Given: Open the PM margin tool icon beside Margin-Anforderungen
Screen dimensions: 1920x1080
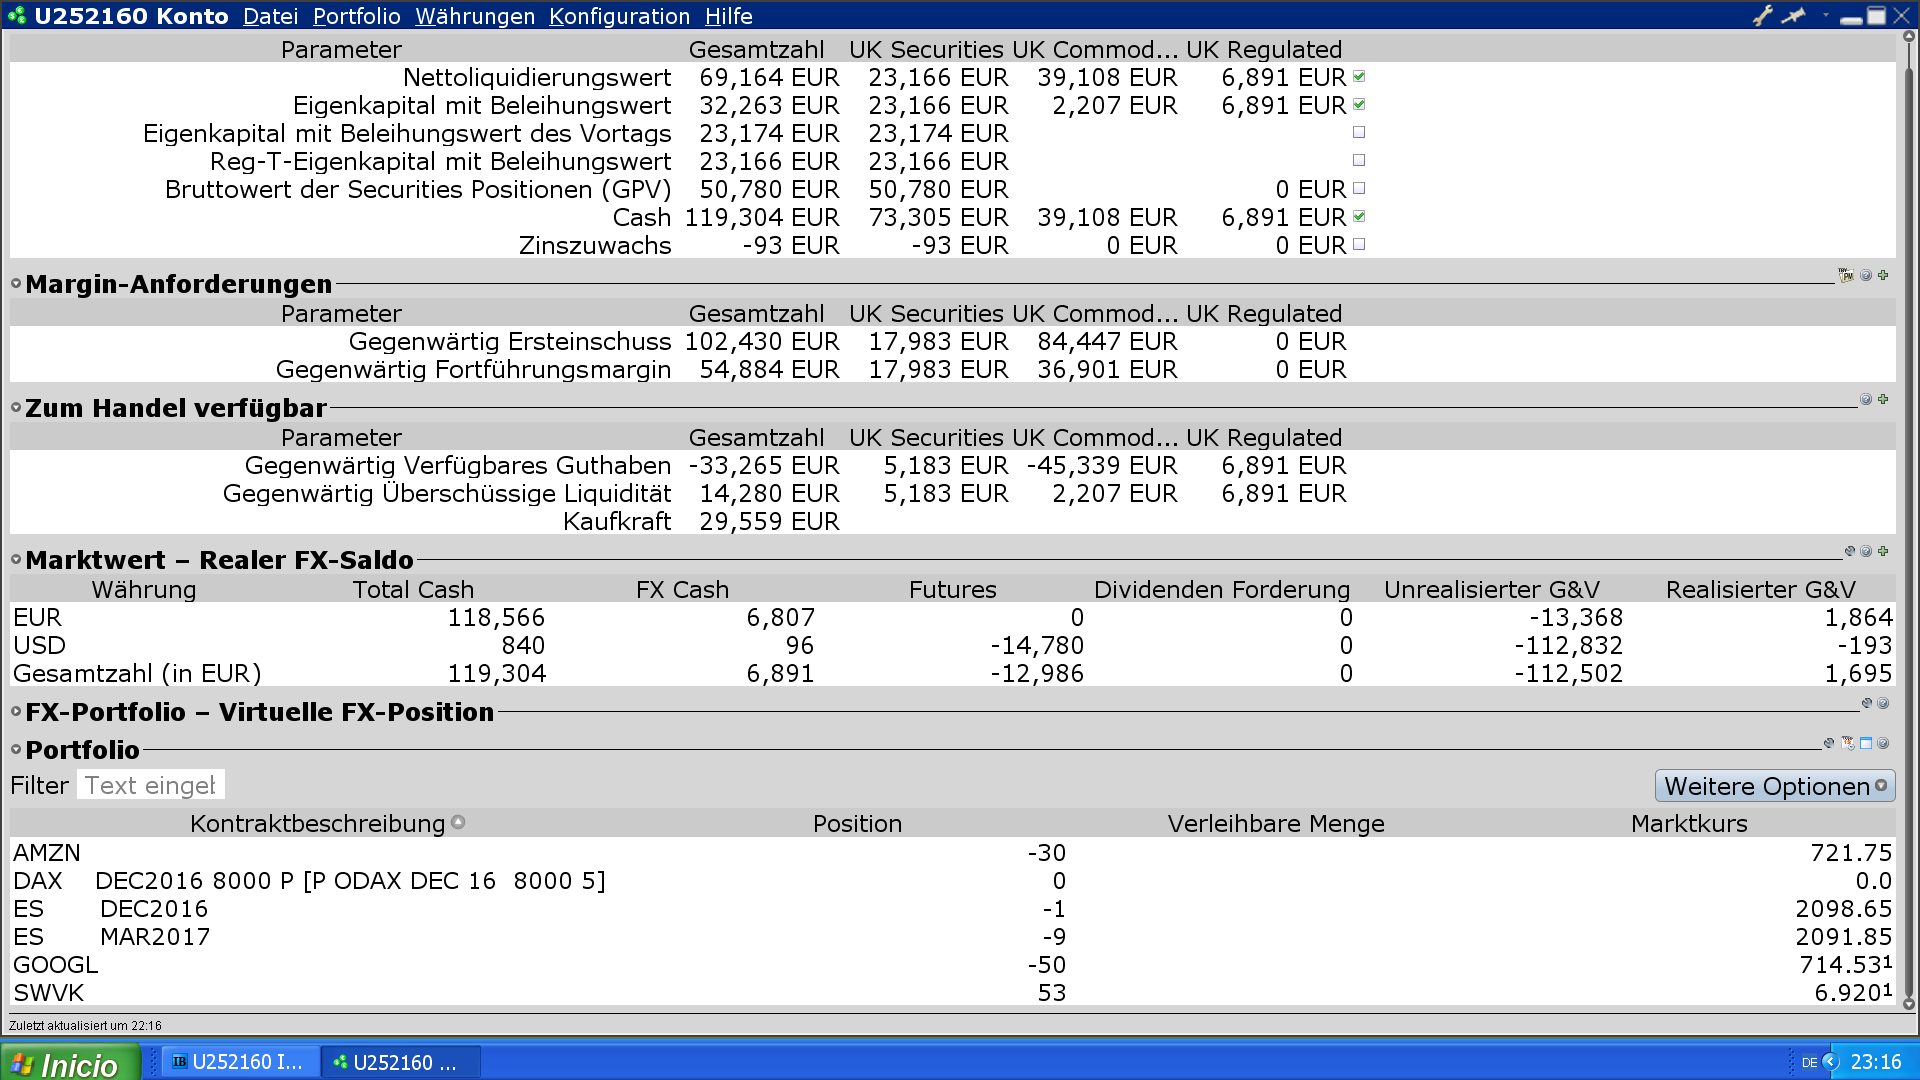Looking at the screenshot, I should click(1846, 275).
